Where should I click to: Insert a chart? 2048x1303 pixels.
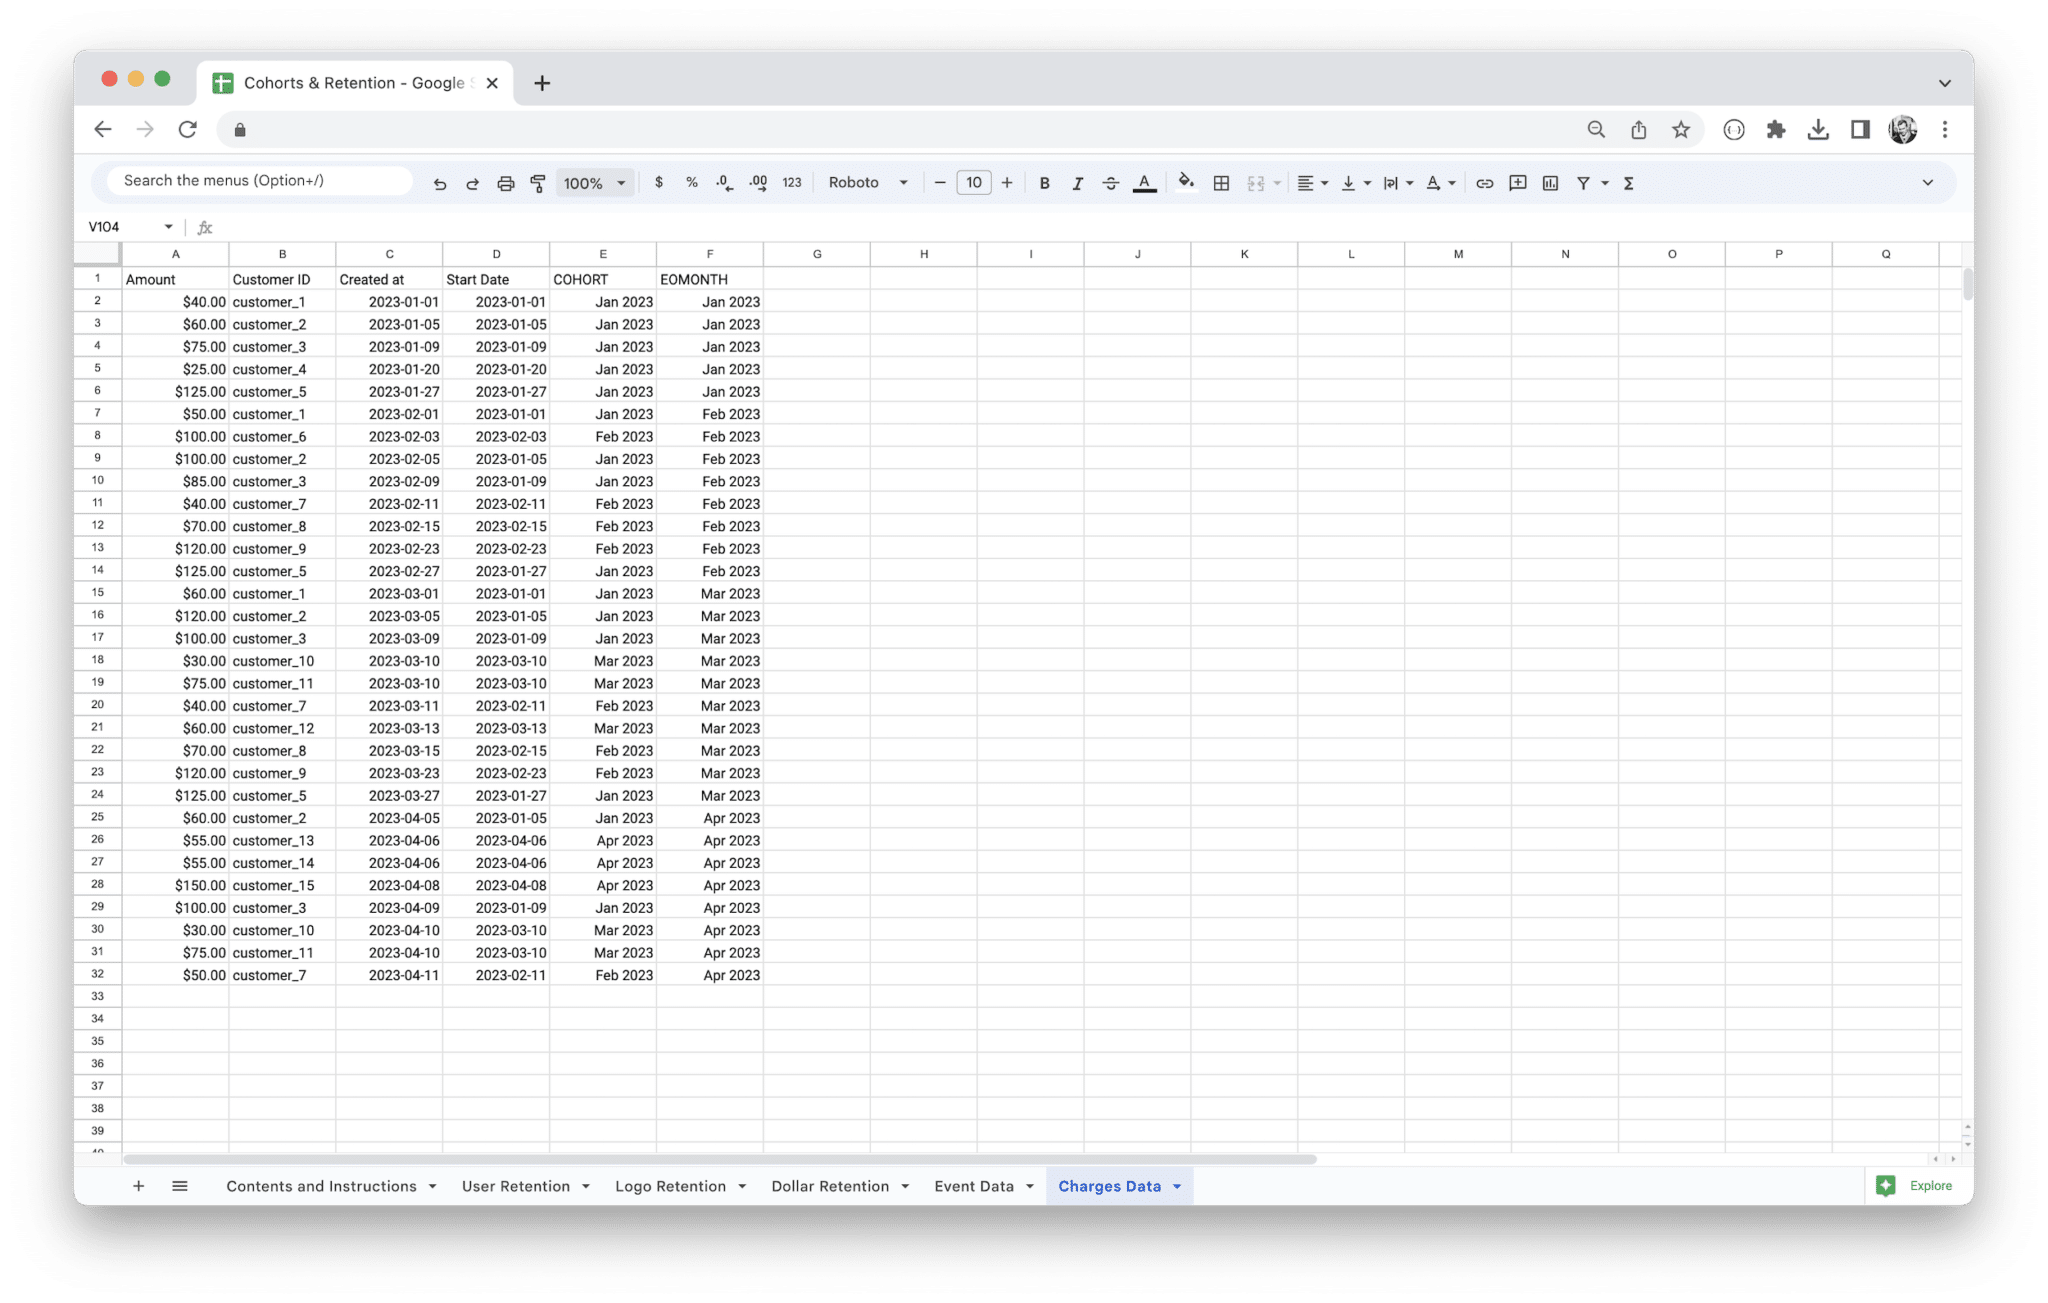pyautogui.click(x=1550, y=182)
